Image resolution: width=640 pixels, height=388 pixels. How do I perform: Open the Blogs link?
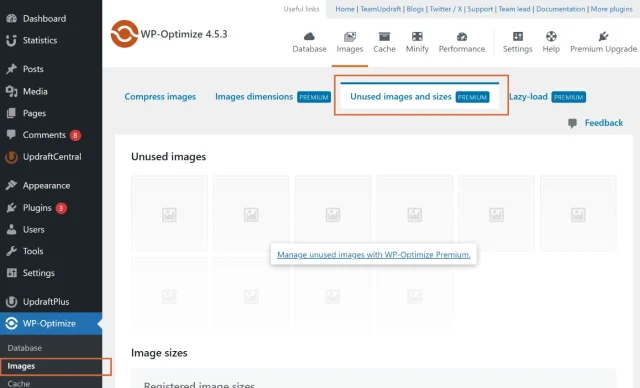(x=415, y=9)
